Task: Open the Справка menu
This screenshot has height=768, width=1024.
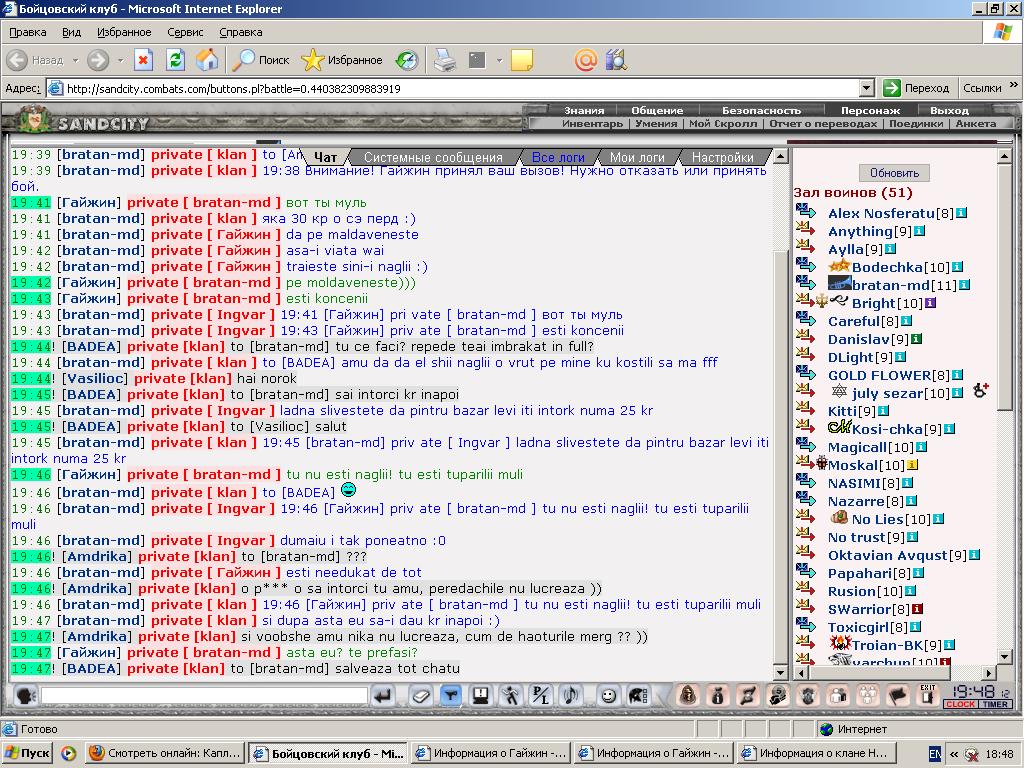Action: pyautogui.click(x=240, y=32)
